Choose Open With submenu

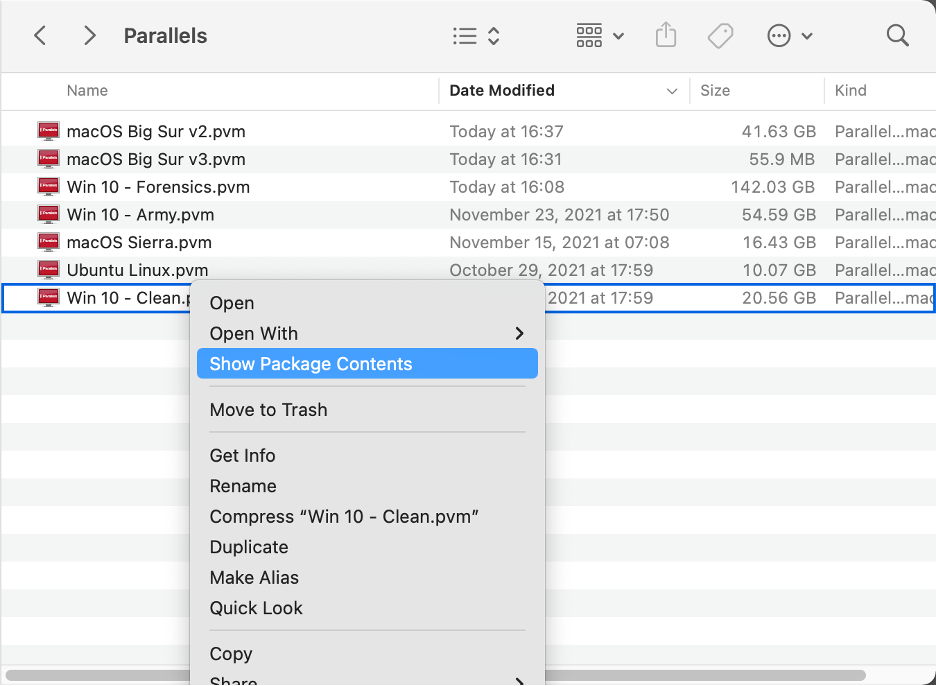point(253,333)
